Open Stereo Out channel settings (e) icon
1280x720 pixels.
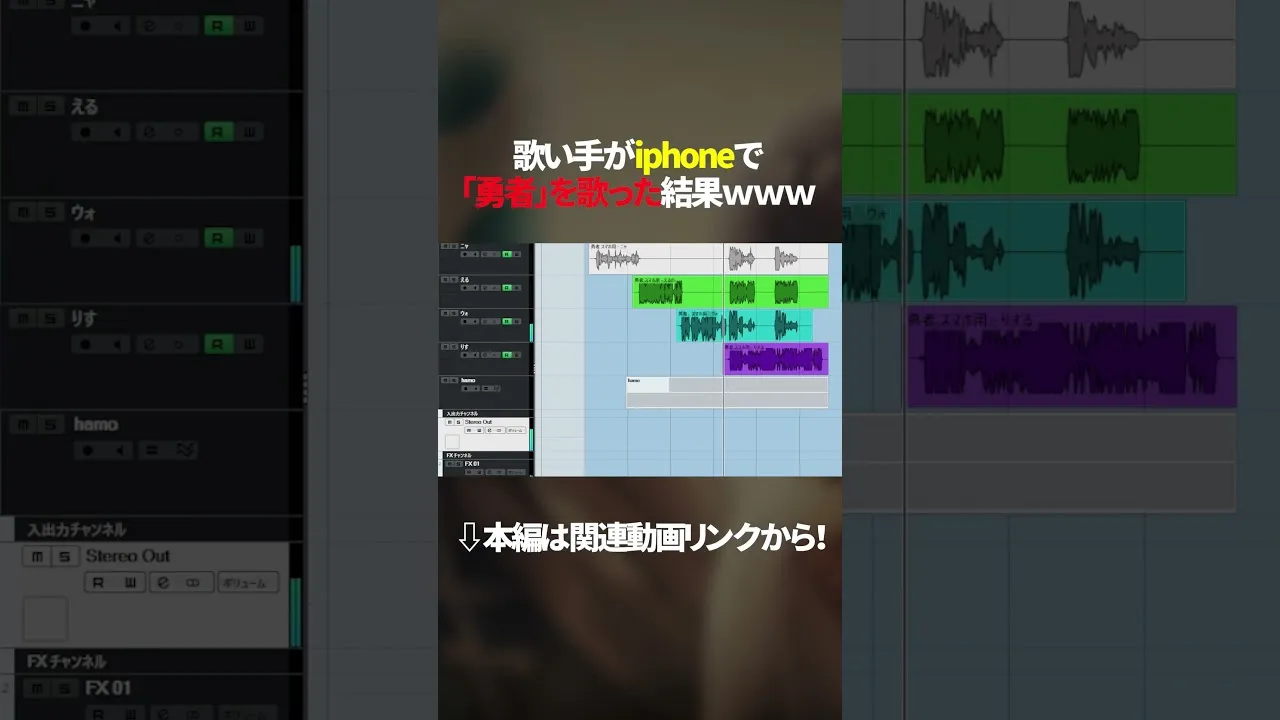[x=163, y=583]
